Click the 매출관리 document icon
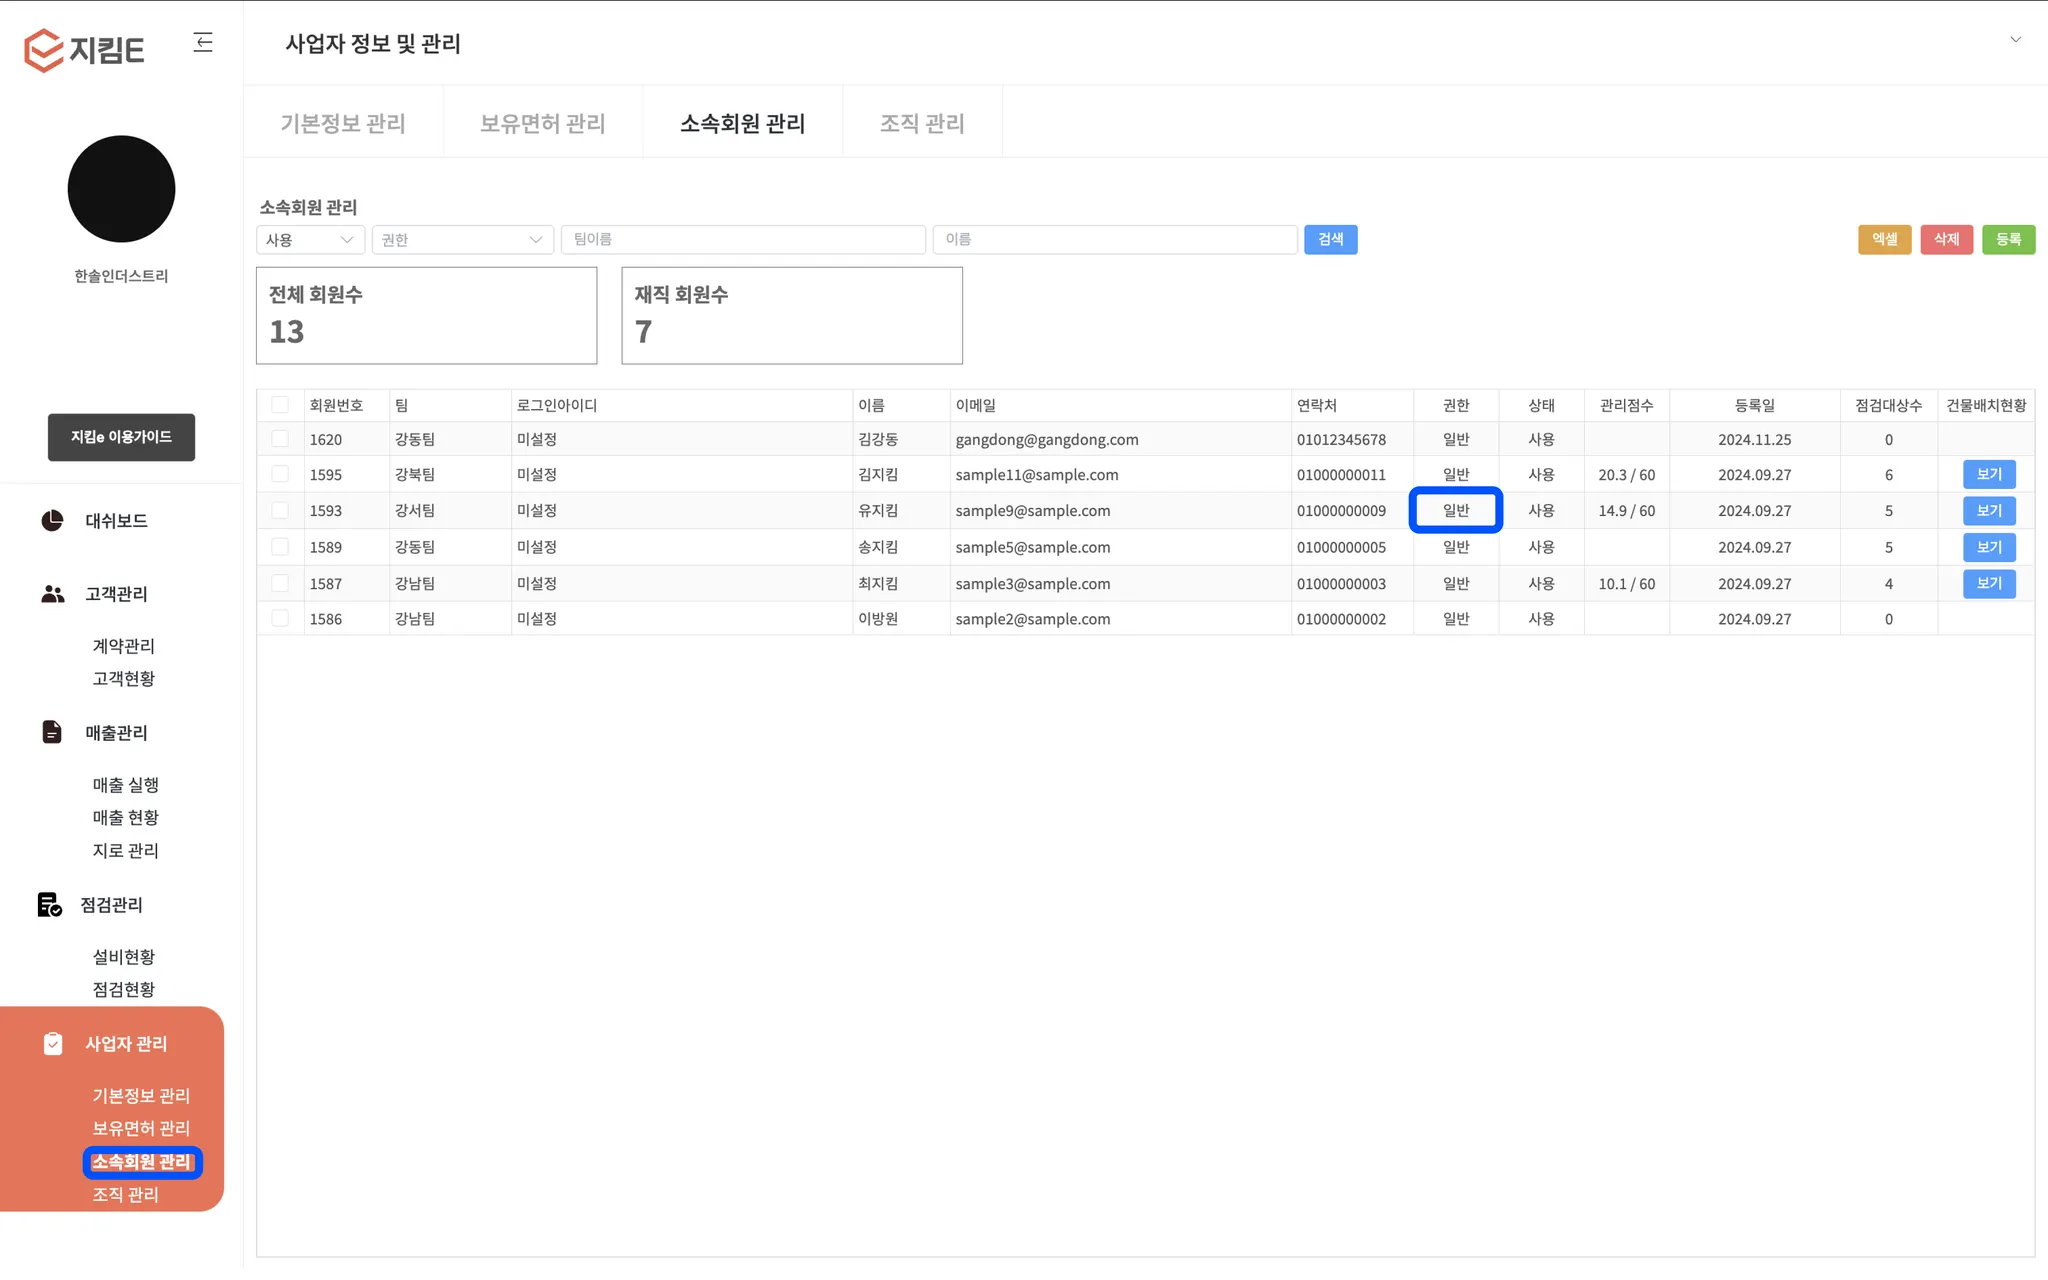 tap(52, 732)
